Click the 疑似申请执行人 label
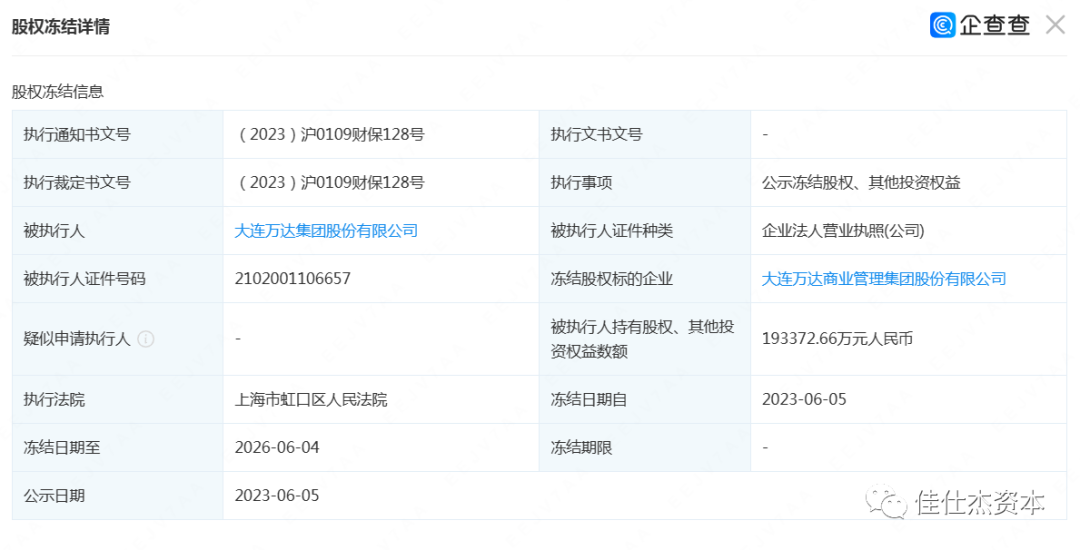The height and width of the screenshot is (550, 1080). click(x=77, y=339)
